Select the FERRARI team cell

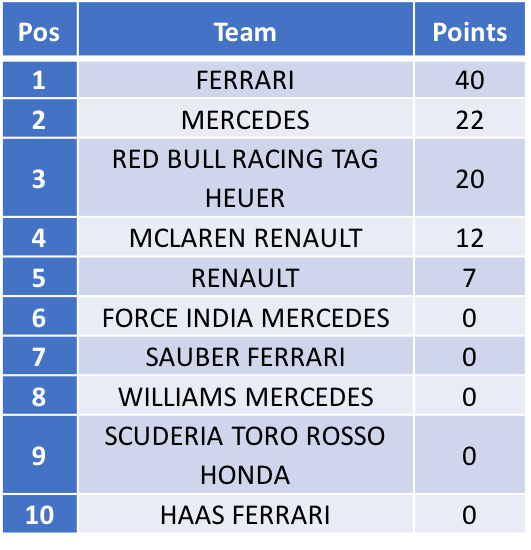[246, 80]
